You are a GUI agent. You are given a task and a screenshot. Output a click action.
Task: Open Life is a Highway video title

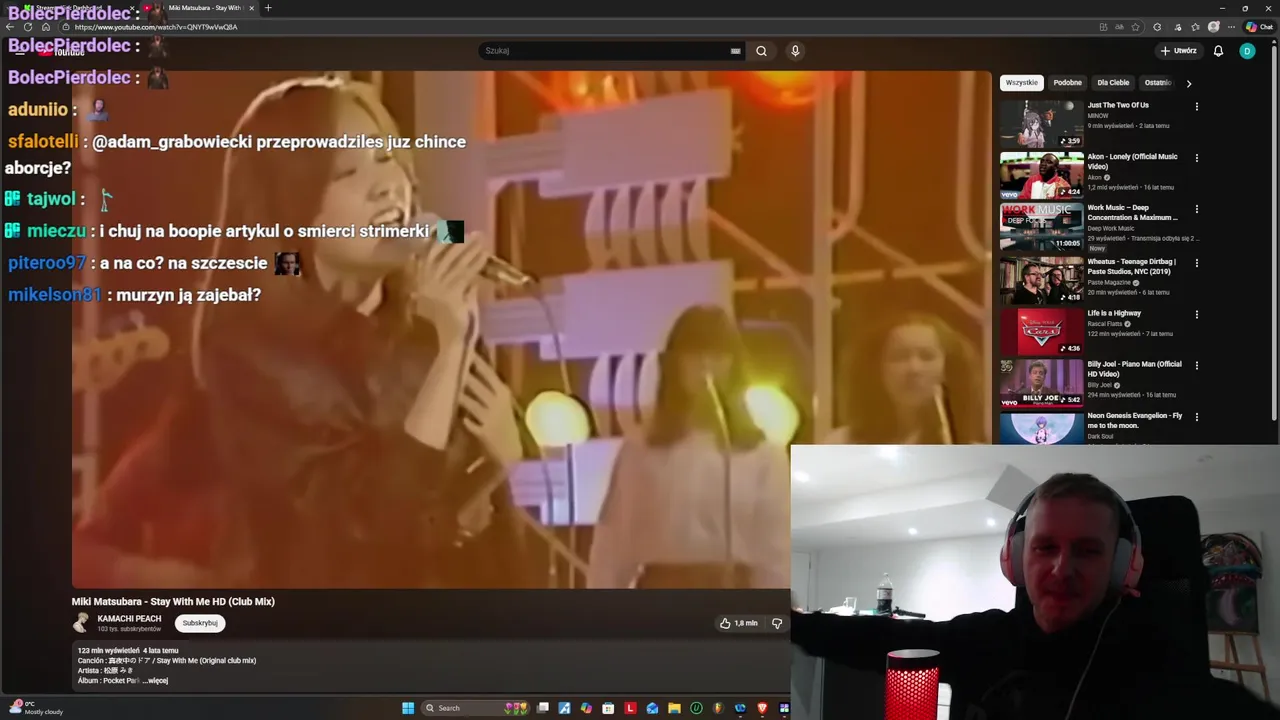[1114, 313]
